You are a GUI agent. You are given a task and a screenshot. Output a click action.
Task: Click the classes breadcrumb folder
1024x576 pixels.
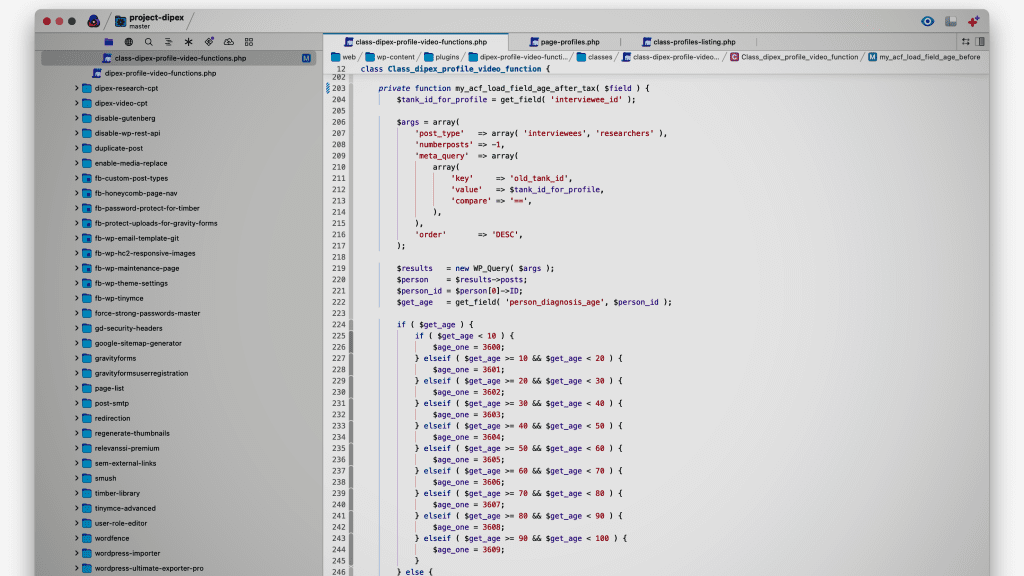[x=594, y=57]
